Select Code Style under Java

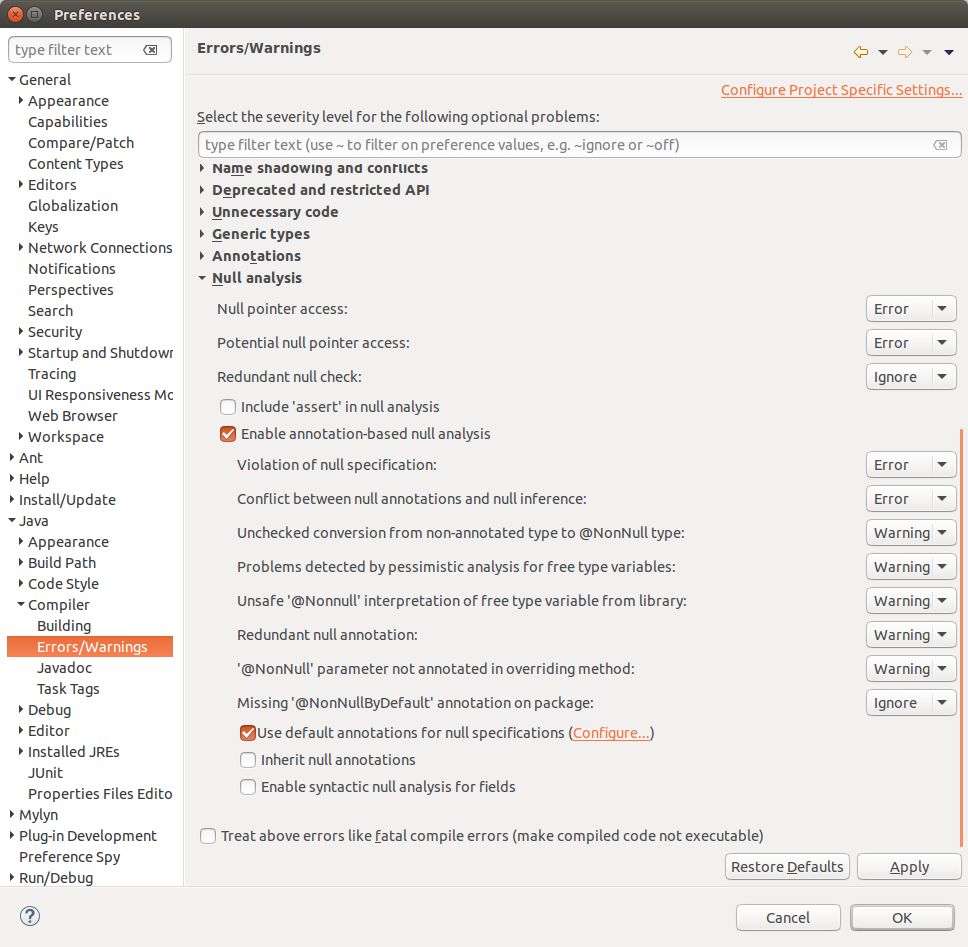click(63, 584)
